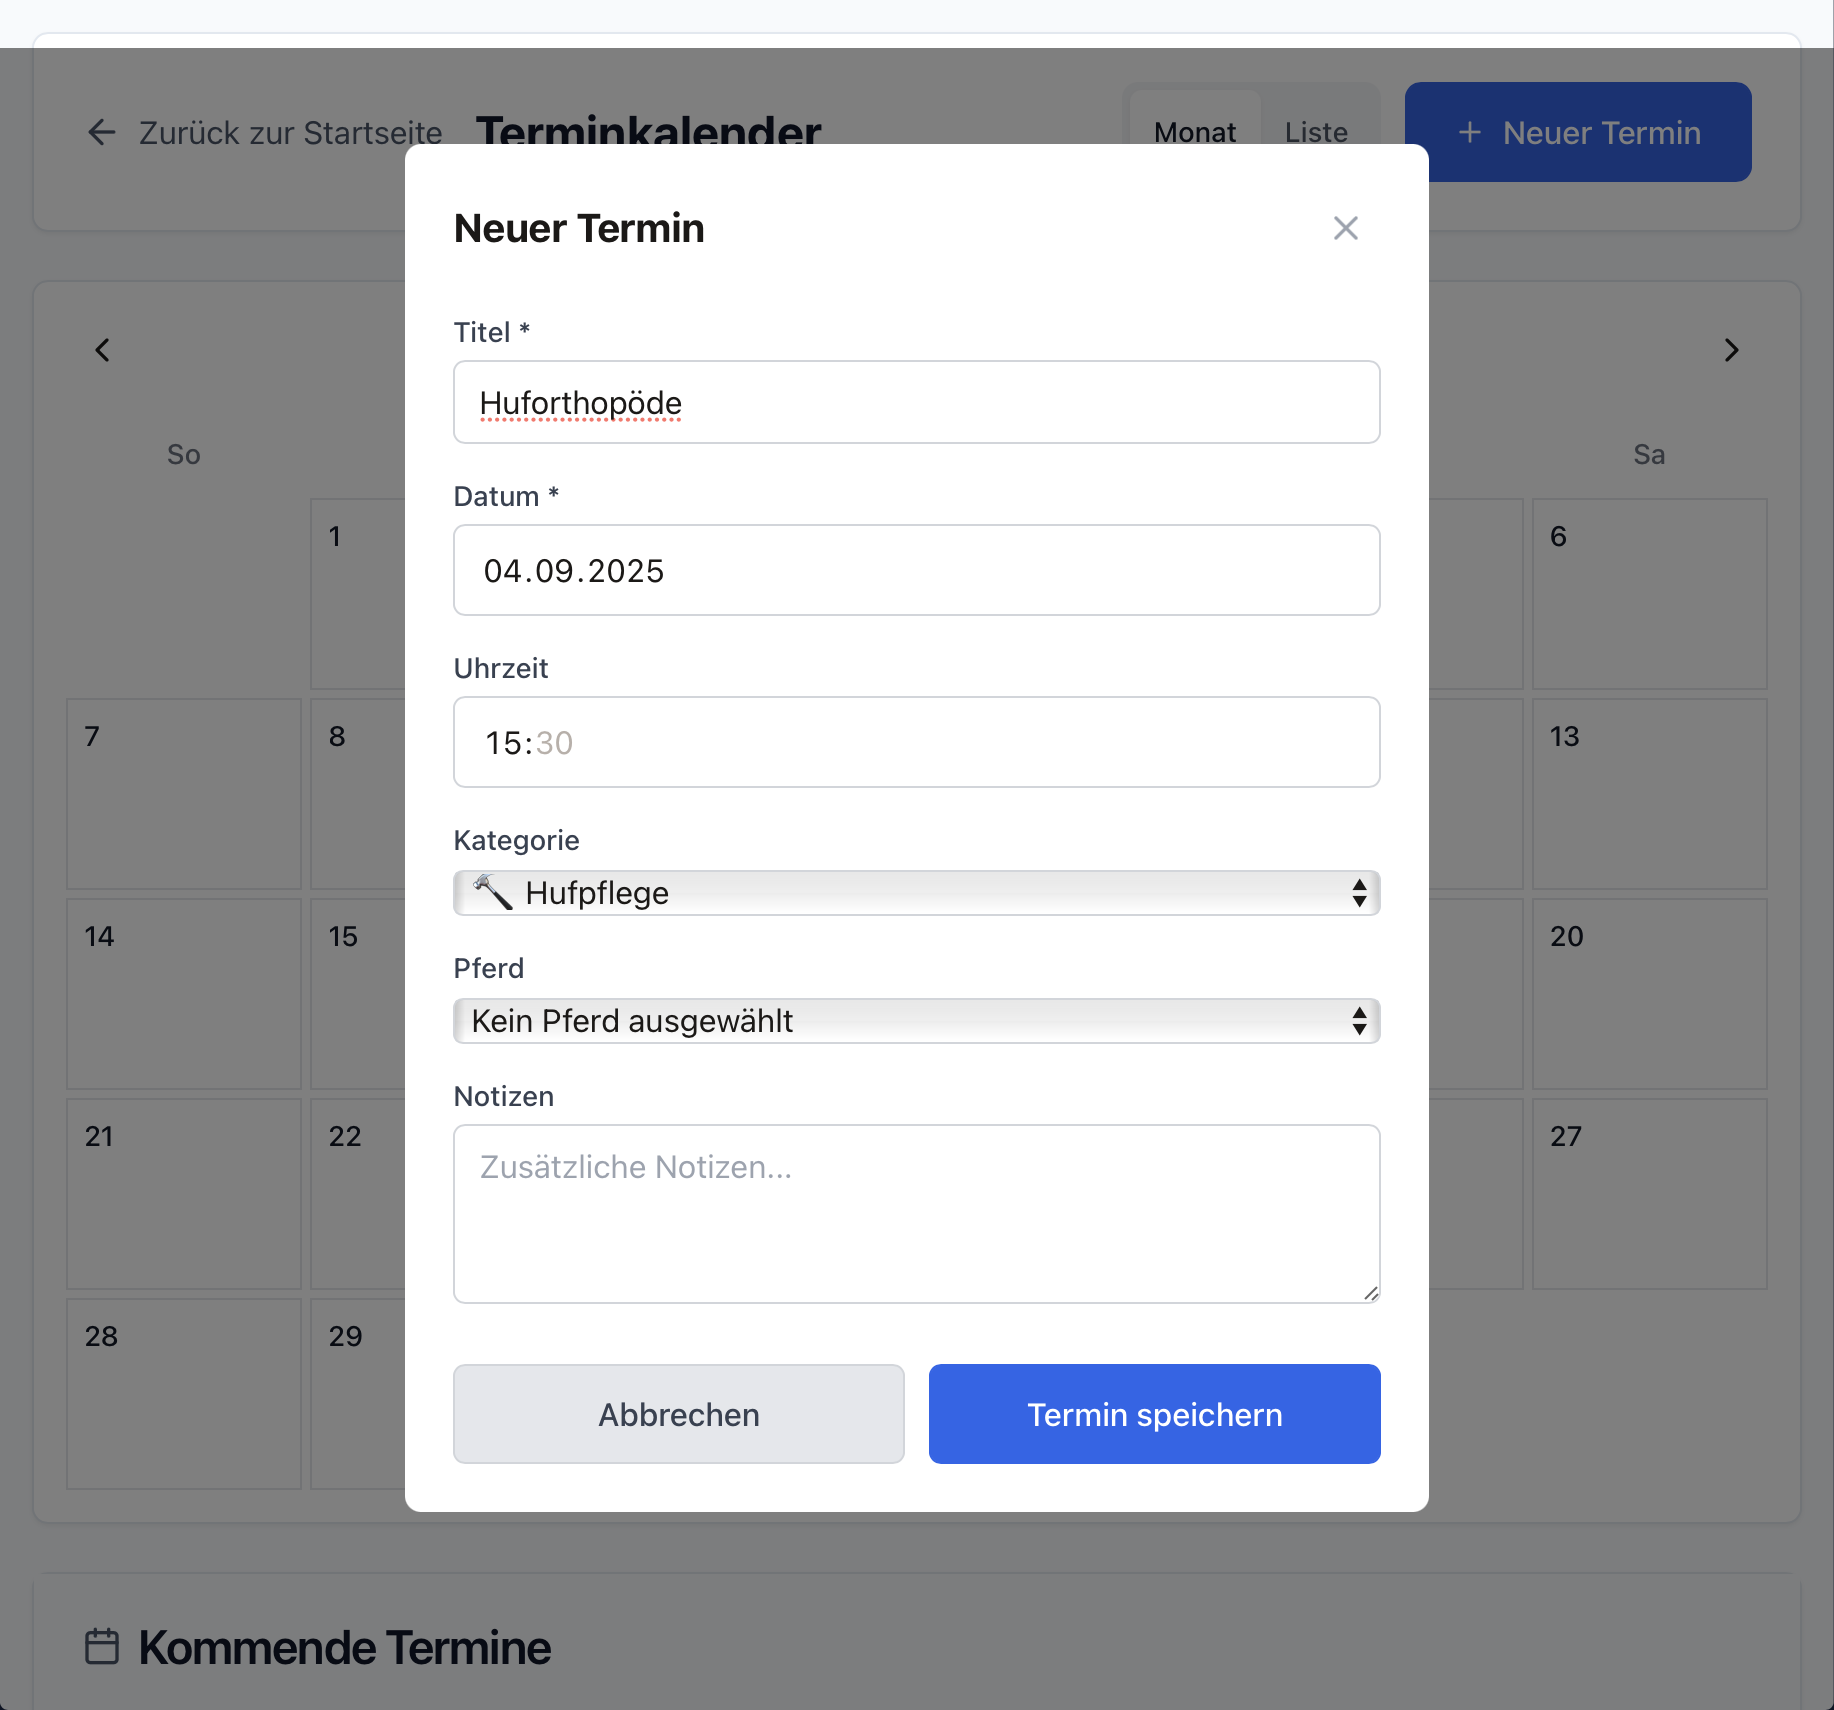
Task: Click the plus icon on Neuer Termin
Action: (x=1469, y=132)
